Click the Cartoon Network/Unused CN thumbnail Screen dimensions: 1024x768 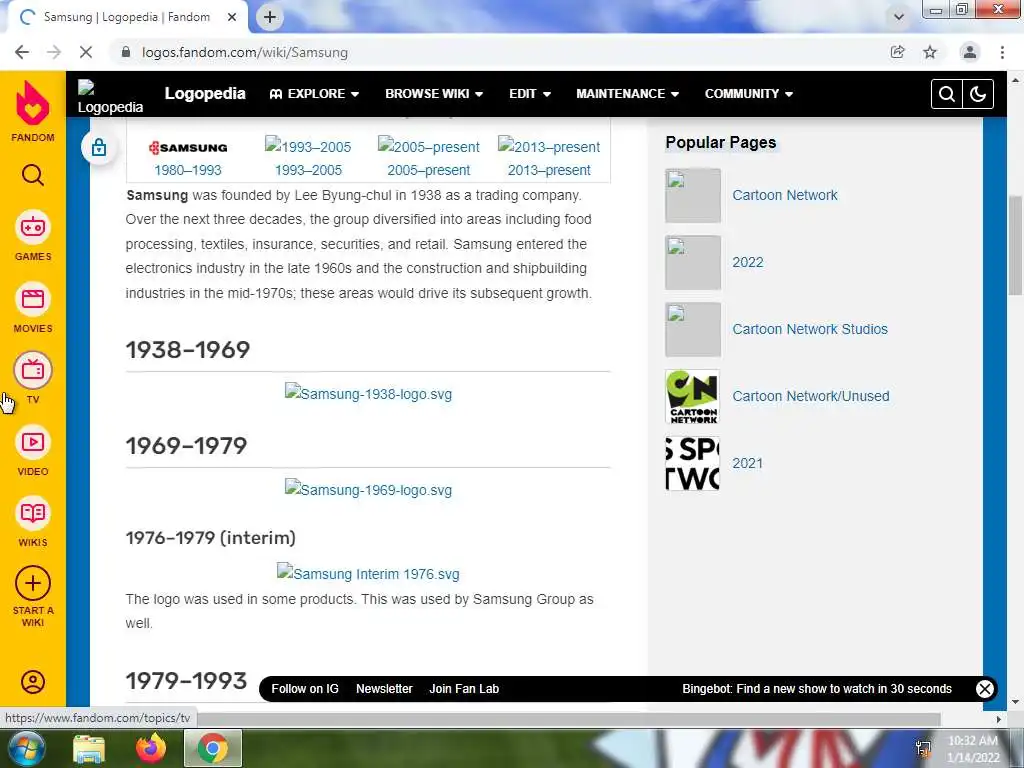pos(692,396)
